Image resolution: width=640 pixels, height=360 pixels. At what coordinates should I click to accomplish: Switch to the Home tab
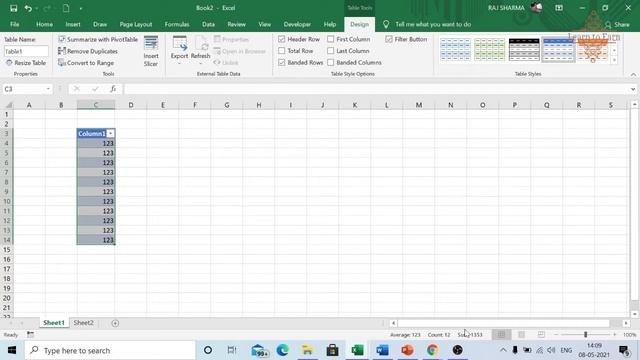point(44,24)
